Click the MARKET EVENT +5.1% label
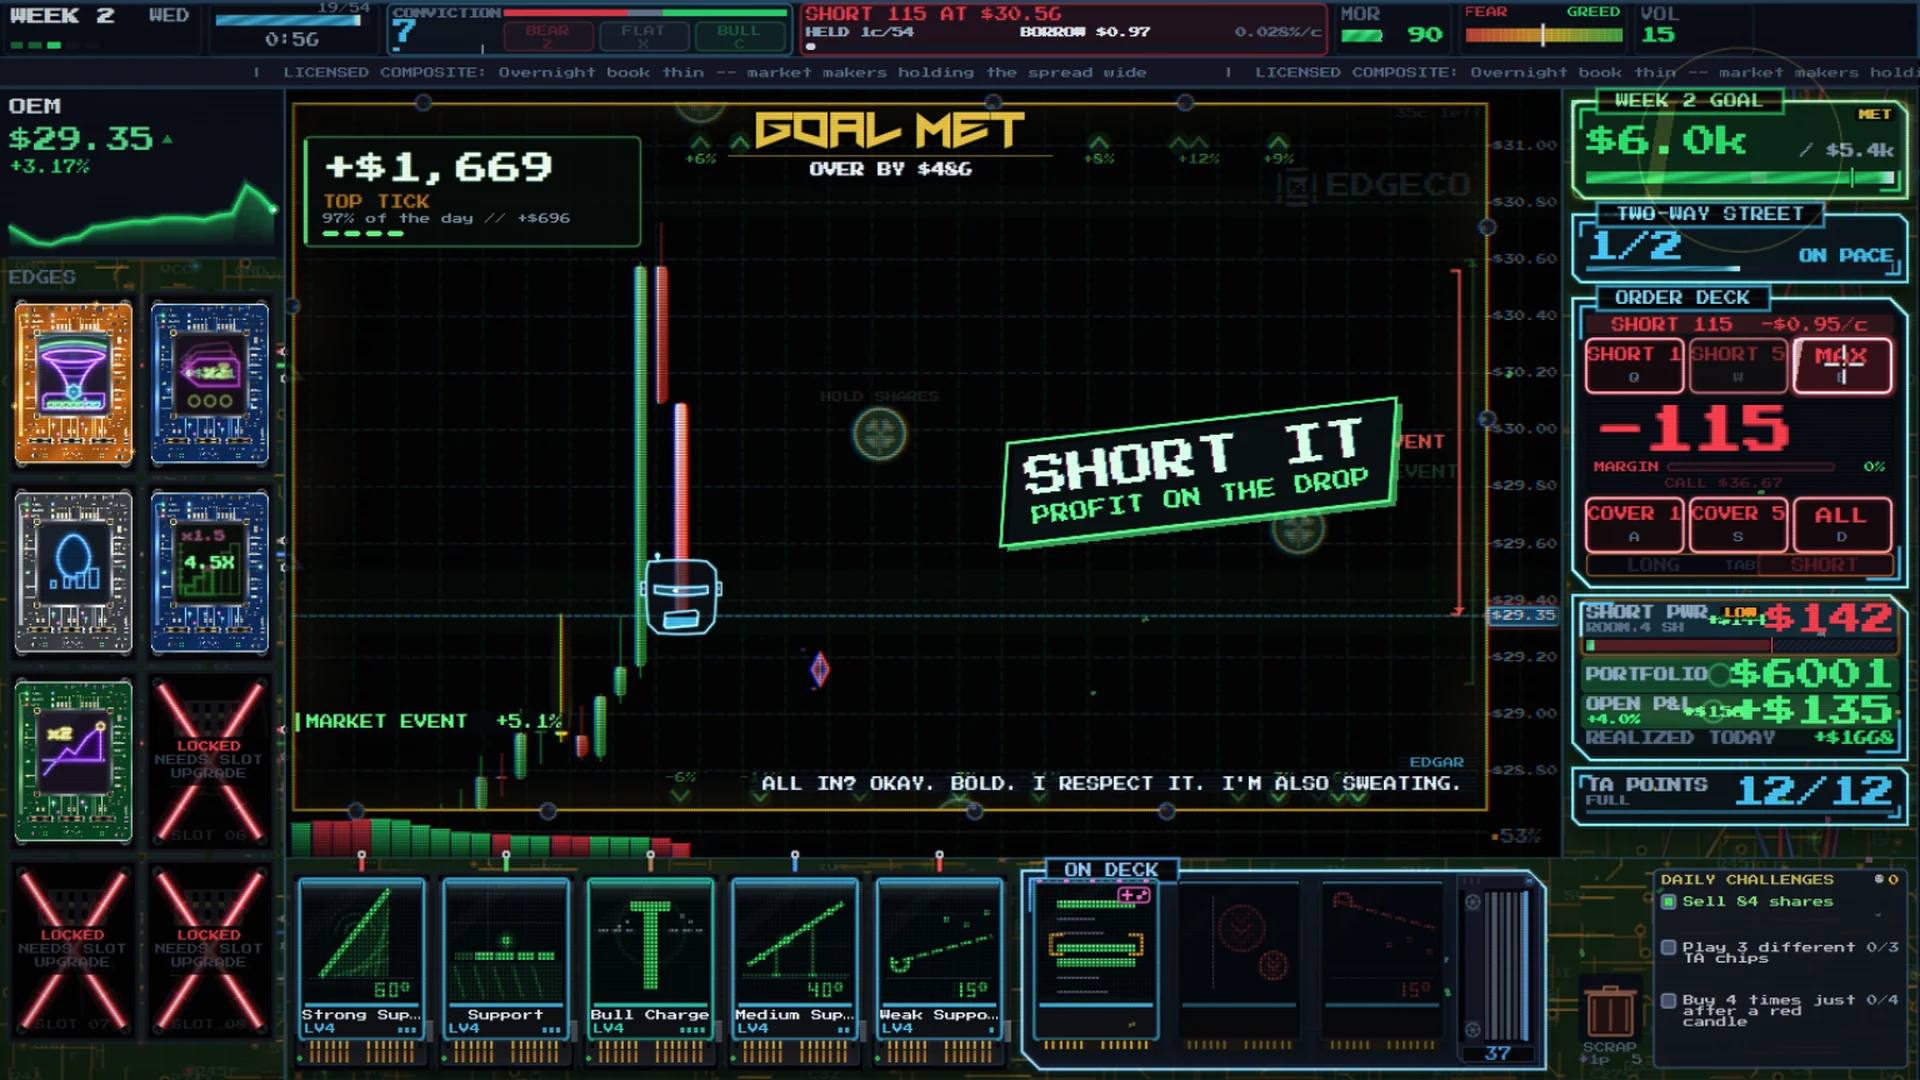 tap(433, 721)
